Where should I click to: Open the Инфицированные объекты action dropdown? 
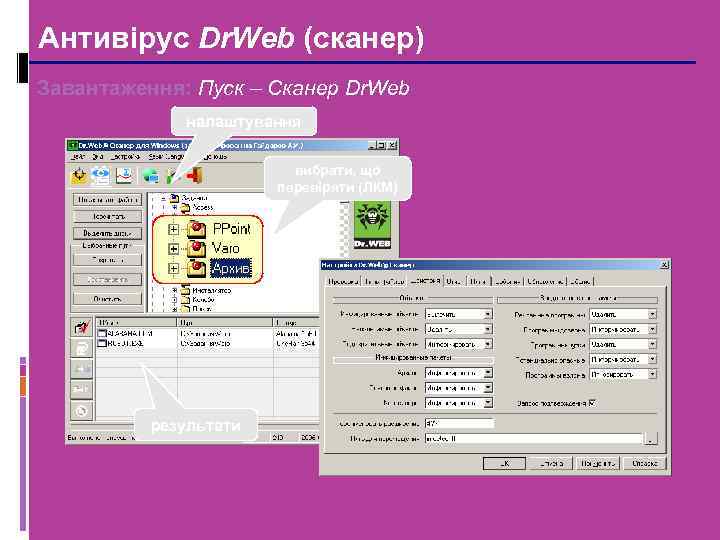tap(458, 314)
